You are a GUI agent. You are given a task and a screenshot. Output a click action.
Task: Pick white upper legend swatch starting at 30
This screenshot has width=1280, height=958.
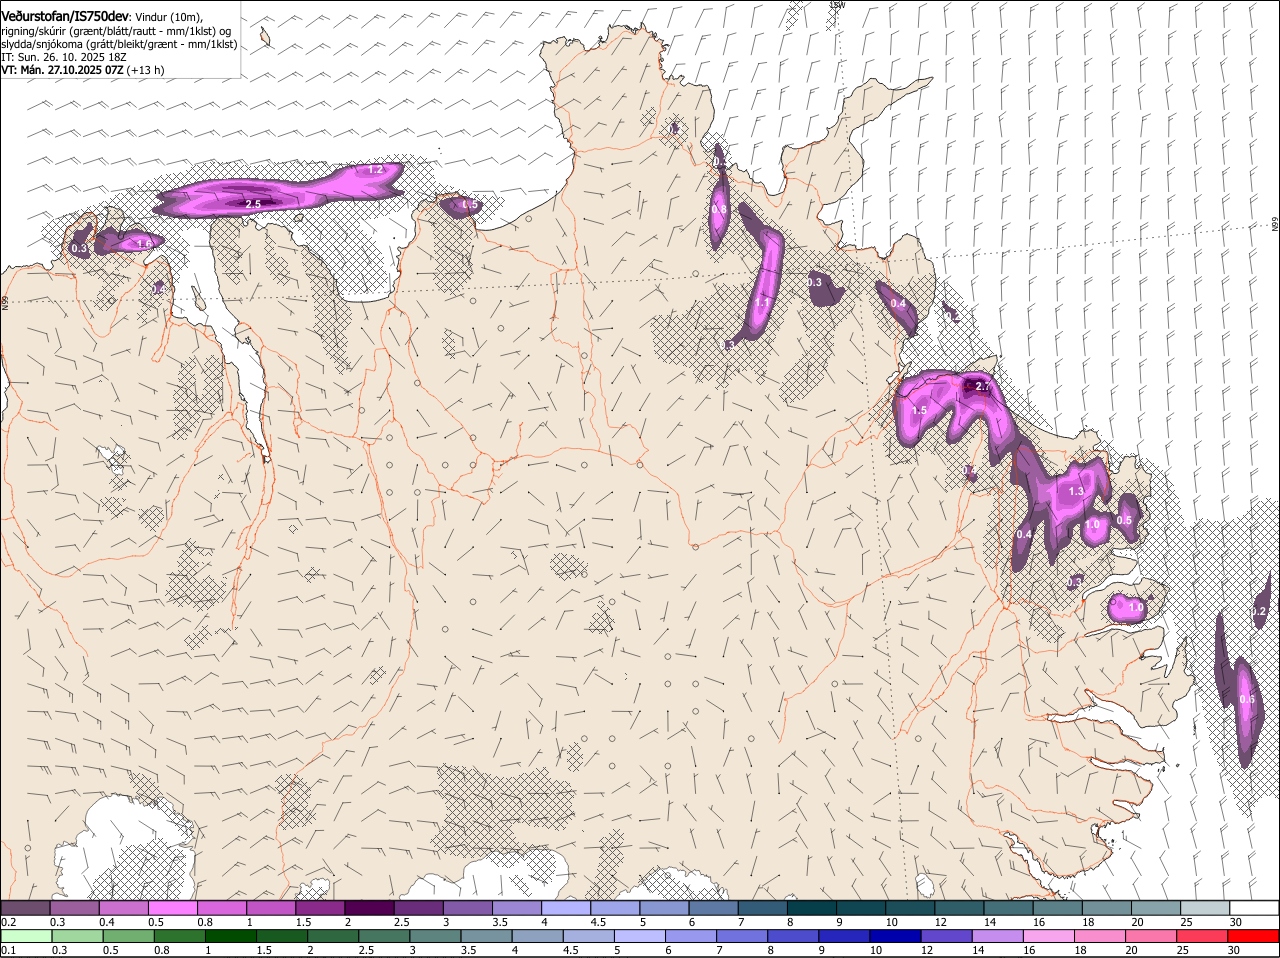[x=1254, y=907]
